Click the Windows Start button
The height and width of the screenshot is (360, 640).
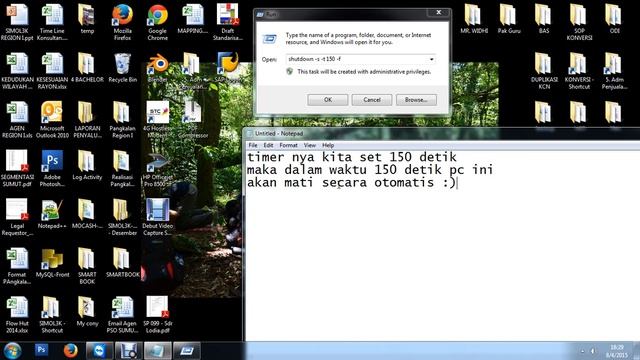(12, 351)
